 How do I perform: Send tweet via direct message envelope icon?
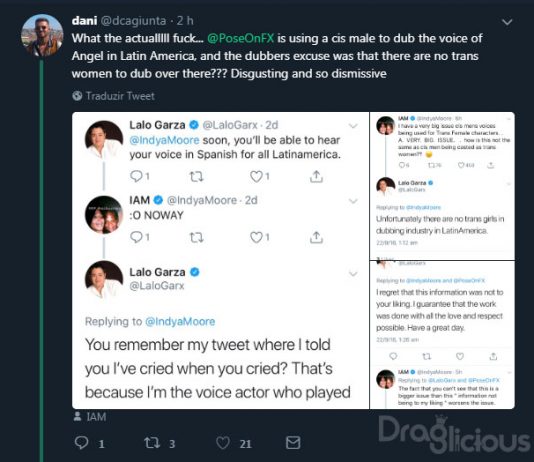point(293,443)
